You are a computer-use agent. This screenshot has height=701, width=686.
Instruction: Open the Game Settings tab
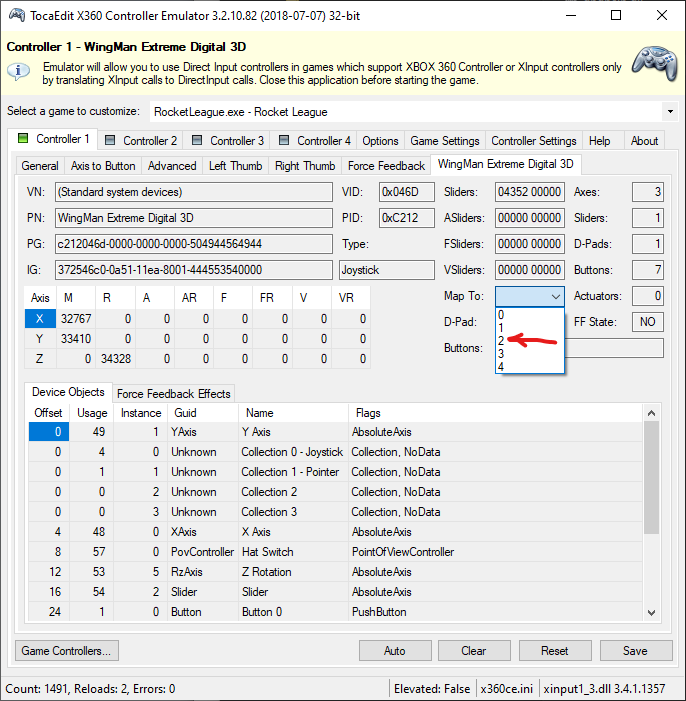pyautogui.click(x=445, y=141)
